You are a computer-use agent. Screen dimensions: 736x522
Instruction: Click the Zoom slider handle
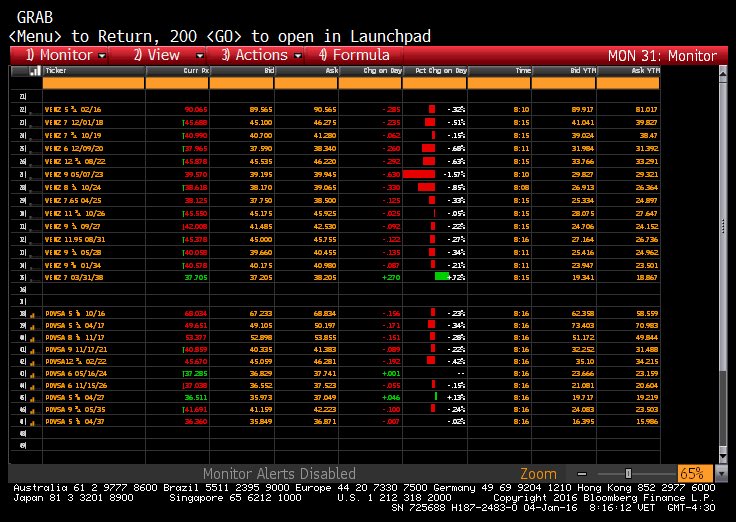[628, 474]
